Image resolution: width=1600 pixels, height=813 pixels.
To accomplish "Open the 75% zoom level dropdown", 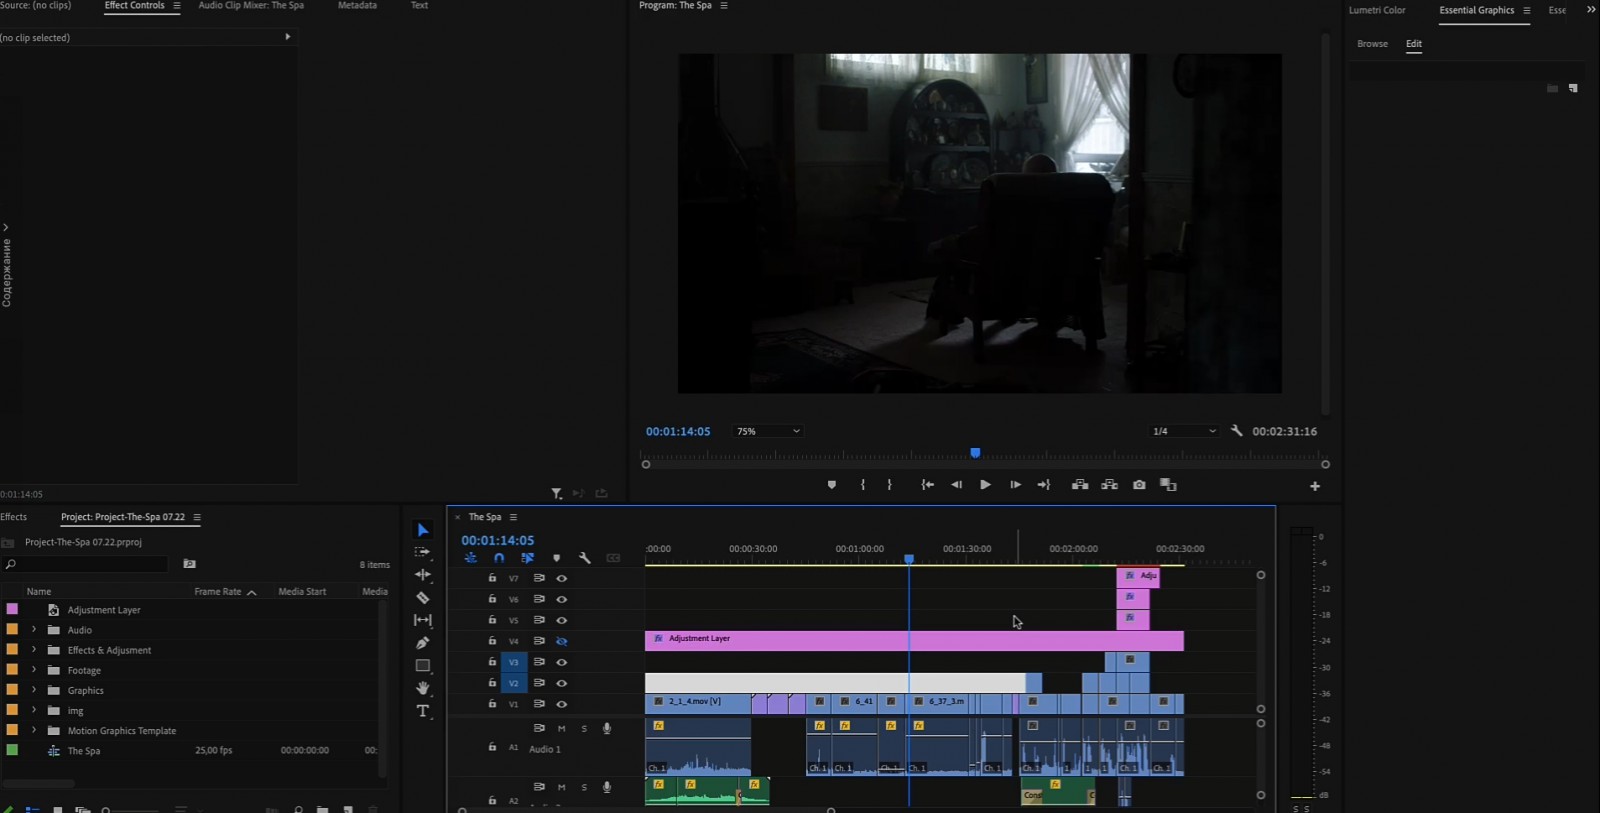I will pyautogui.click(x=767, y=431).
